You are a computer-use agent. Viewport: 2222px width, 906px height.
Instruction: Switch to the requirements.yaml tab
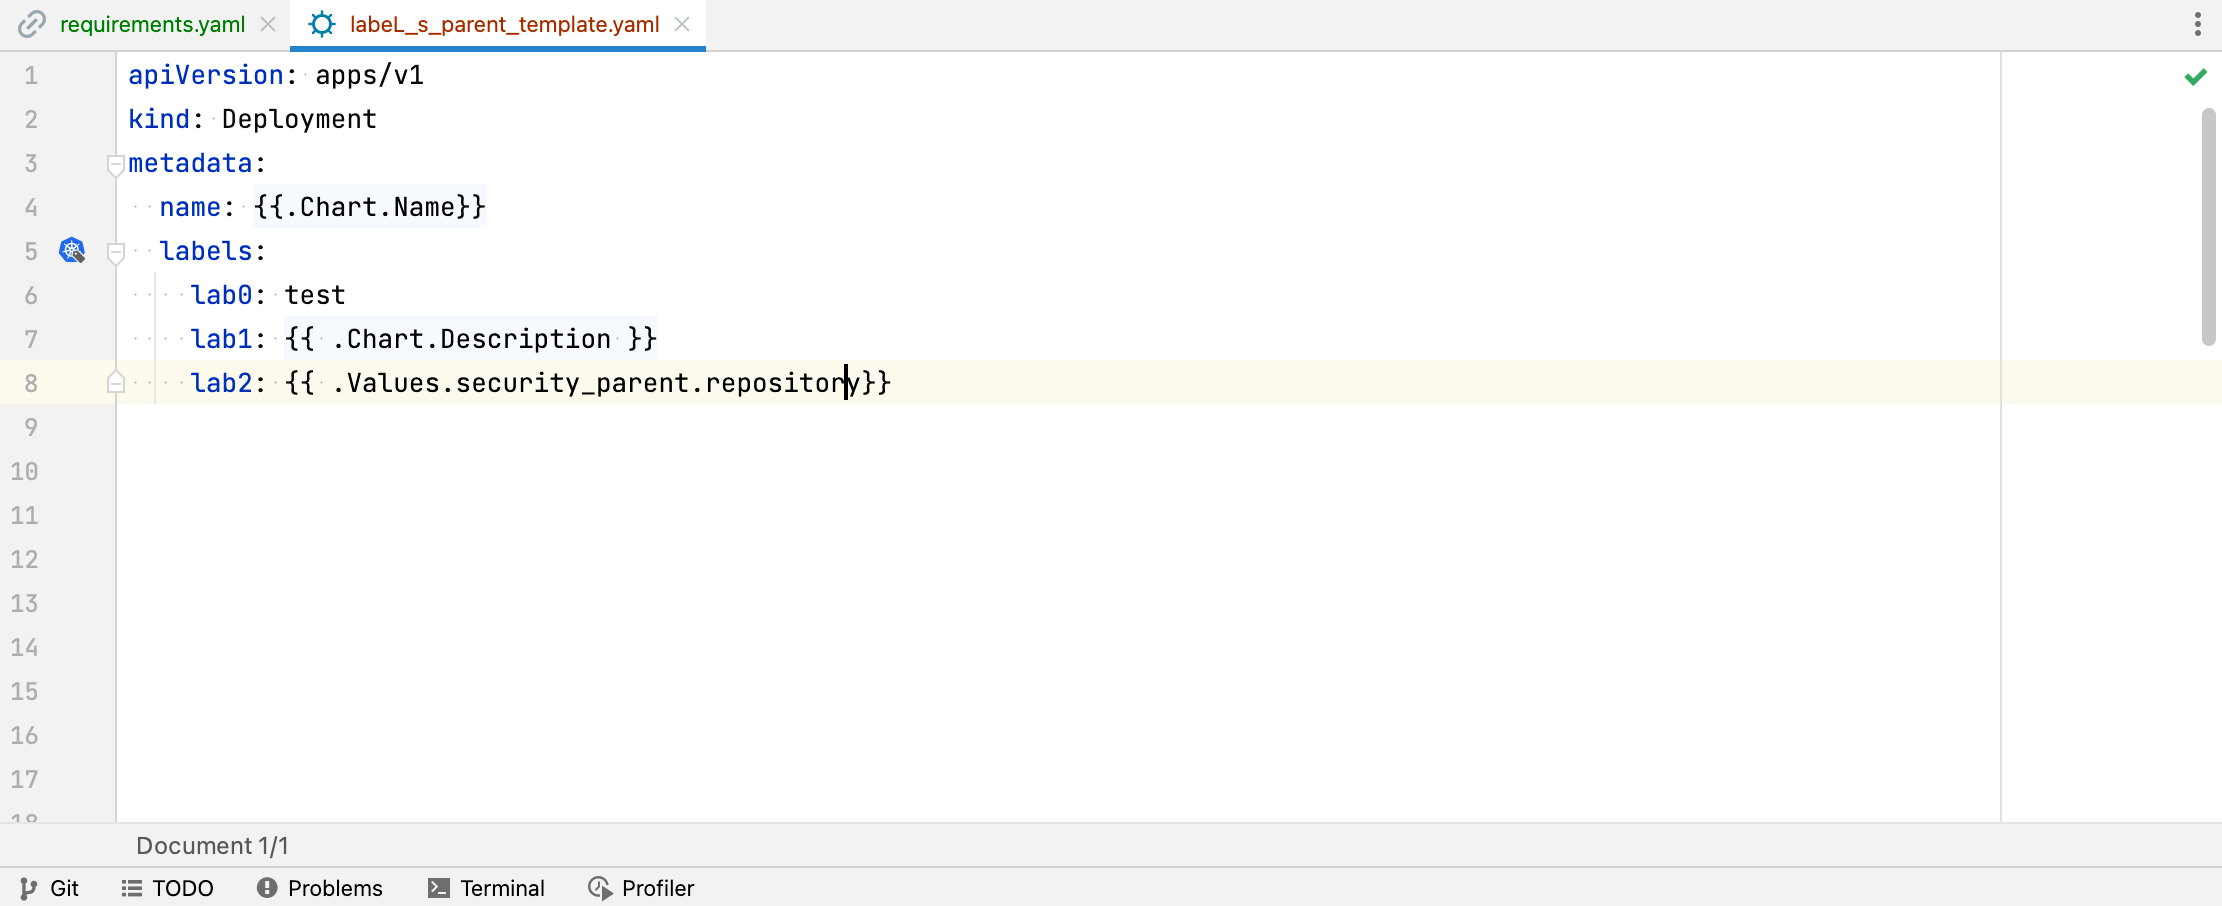(152, 24)
